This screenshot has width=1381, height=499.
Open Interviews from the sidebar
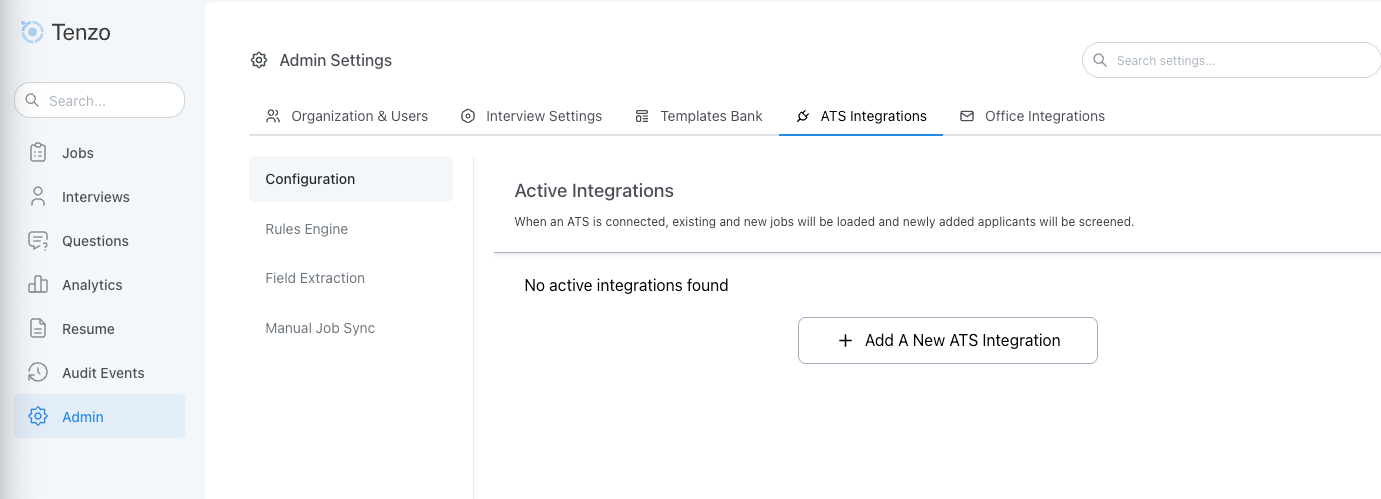(x=100, y=197)
